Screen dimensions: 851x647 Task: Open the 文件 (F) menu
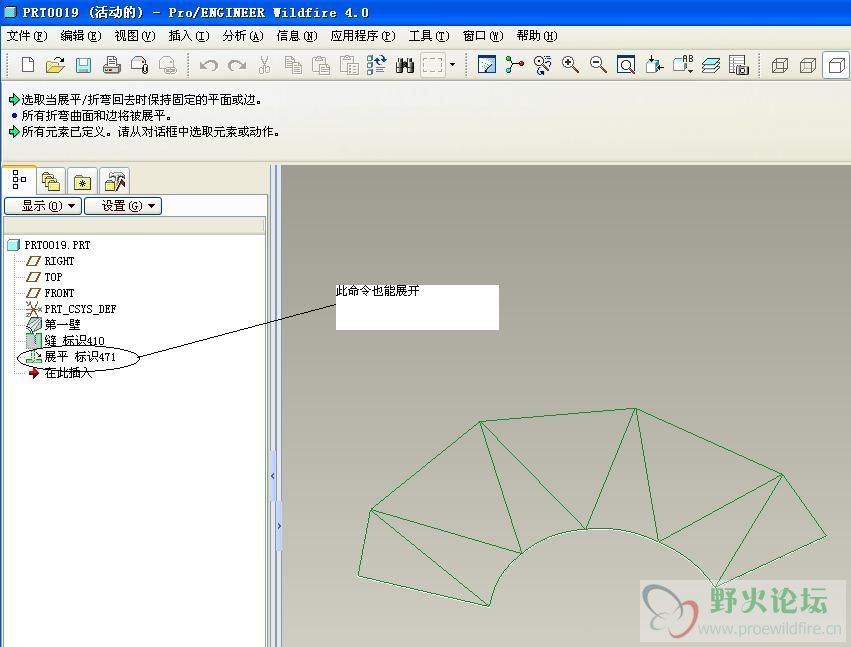pyautogui.click(x=27, y=36)
